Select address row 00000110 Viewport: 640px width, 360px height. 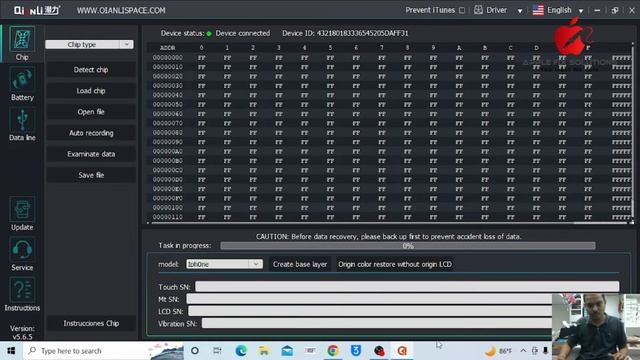(390, 217)
